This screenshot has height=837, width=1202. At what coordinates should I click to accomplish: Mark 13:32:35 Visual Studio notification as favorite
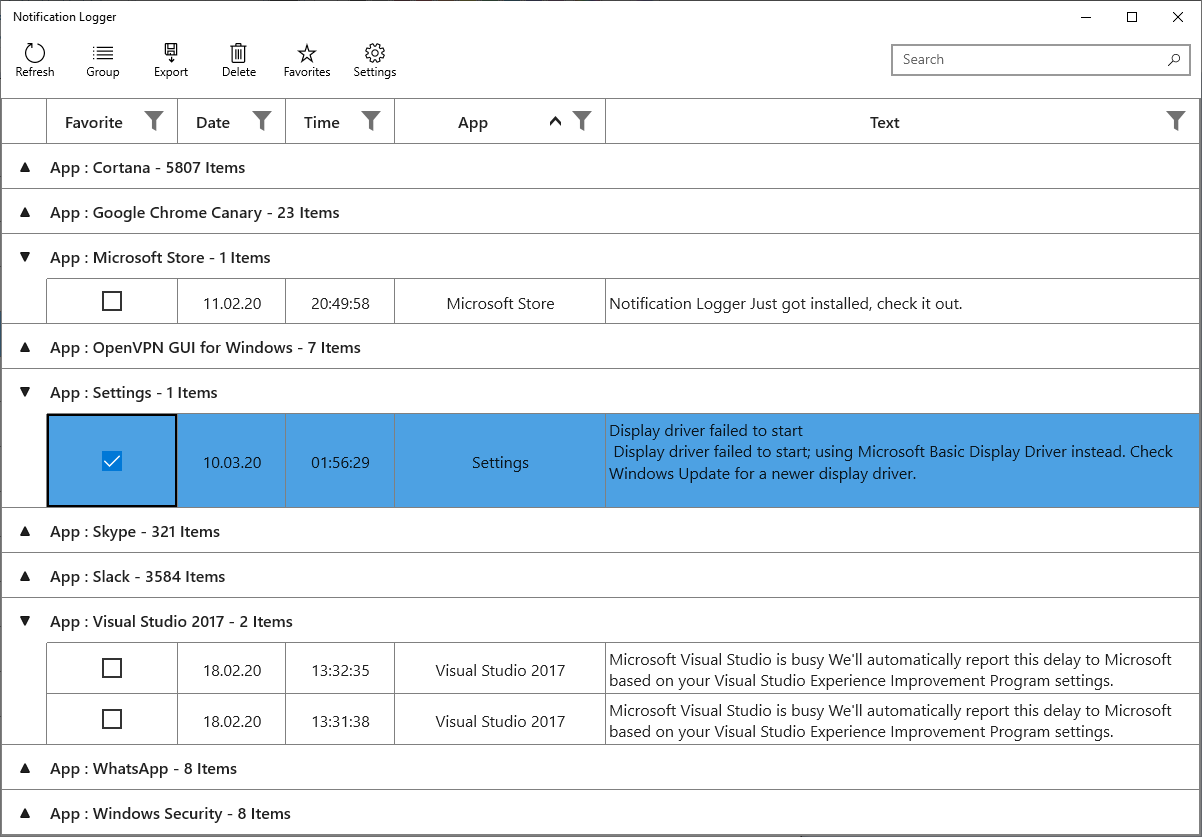112,668
